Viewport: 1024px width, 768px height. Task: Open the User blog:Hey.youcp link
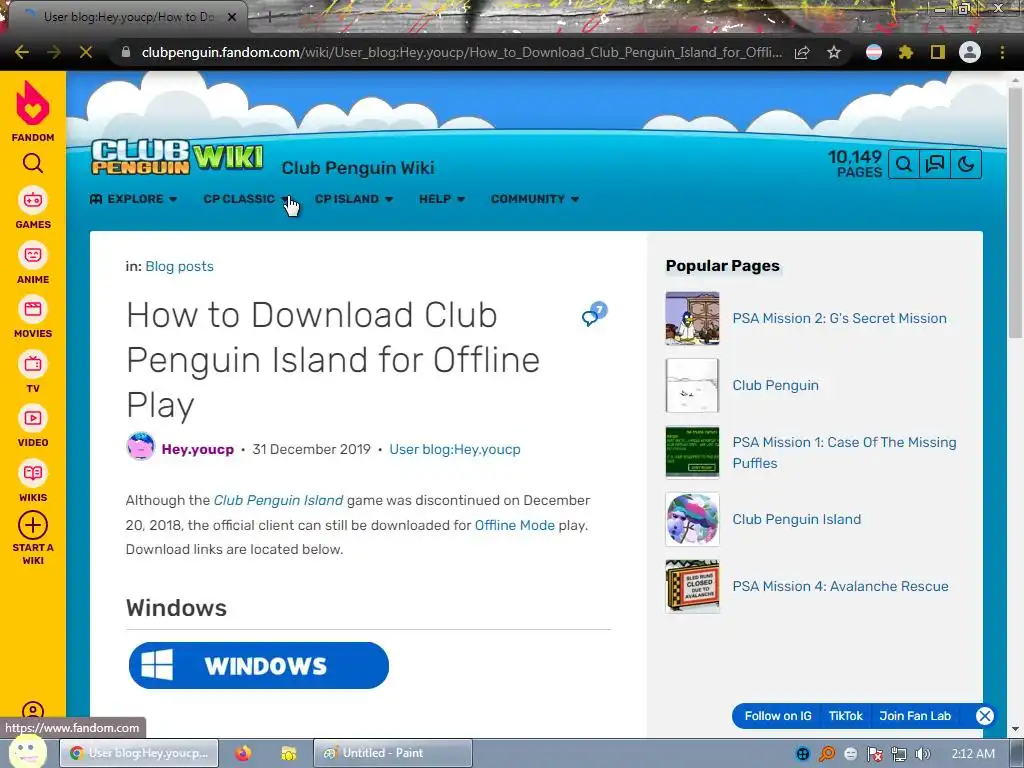(455, 449)
